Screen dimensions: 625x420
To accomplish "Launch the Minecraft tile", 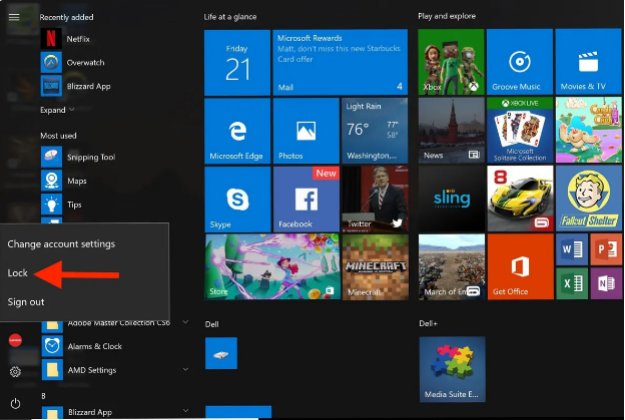I will [x=375, y=267].
